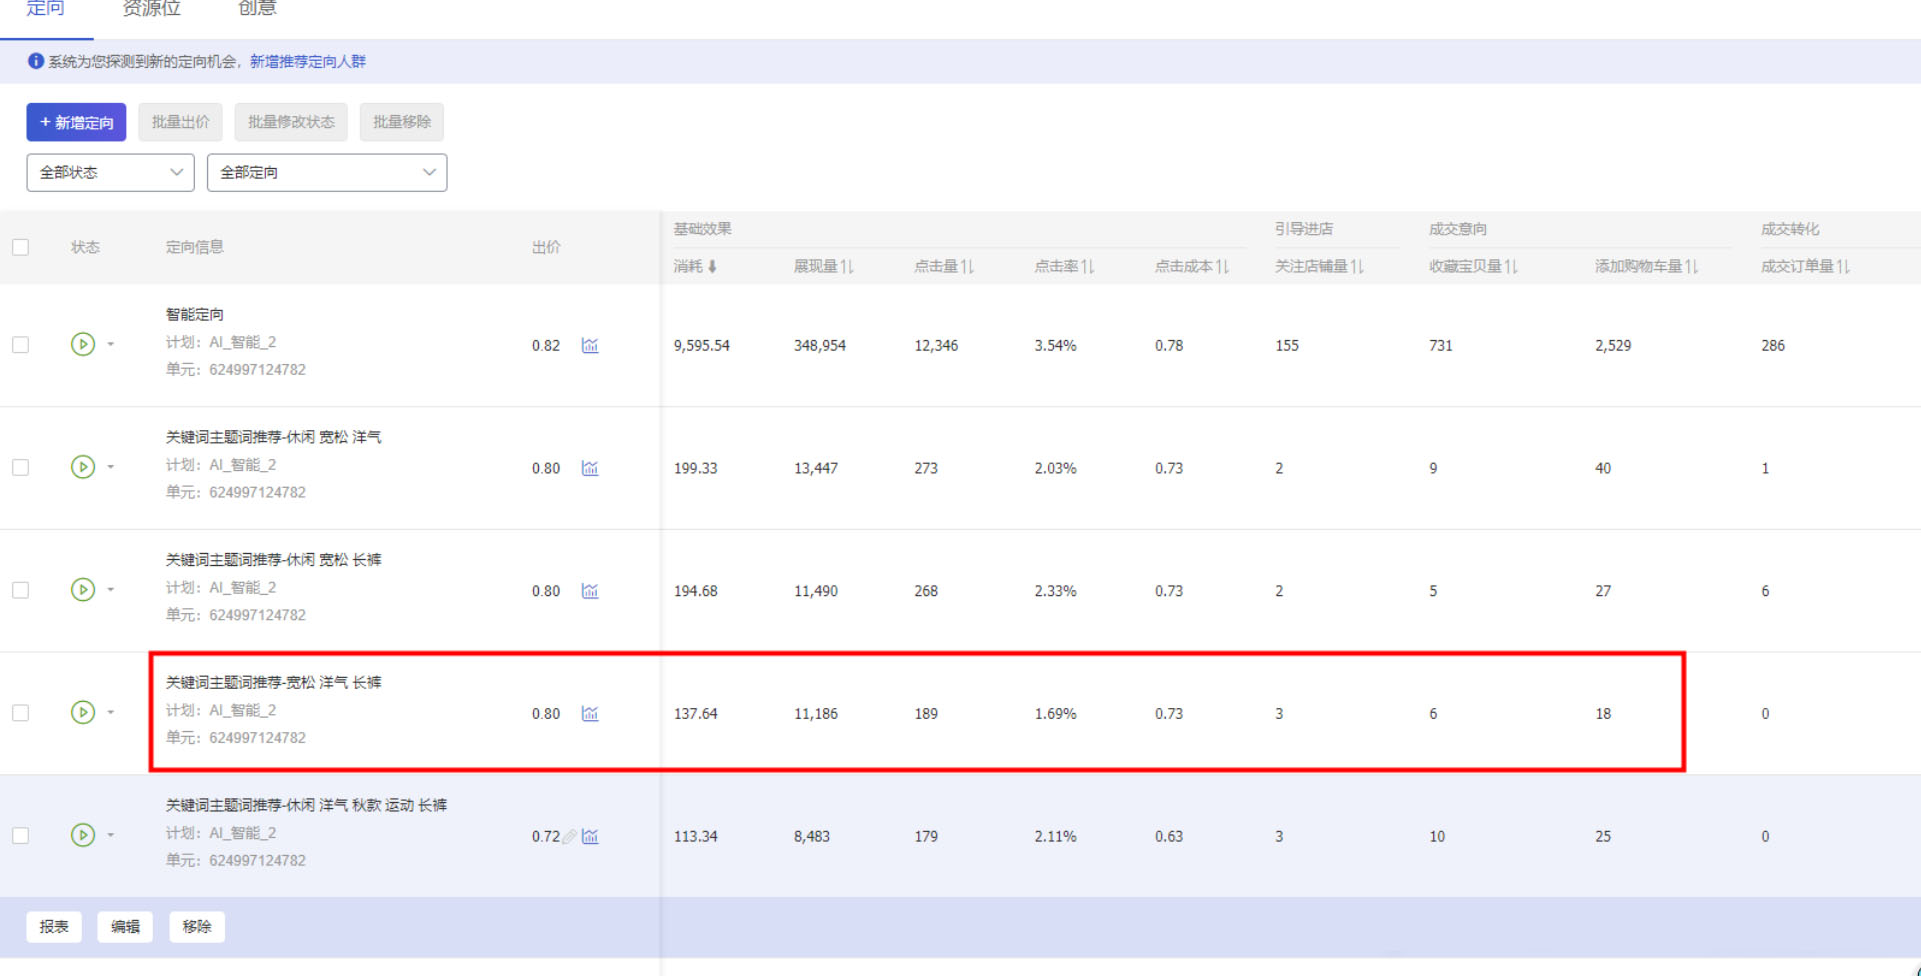The width and height of the screenshot is (1921, 976).
Task: Expand status arrow for 休闲 宽松 洋气 row
Action: [x=111, y=467]
